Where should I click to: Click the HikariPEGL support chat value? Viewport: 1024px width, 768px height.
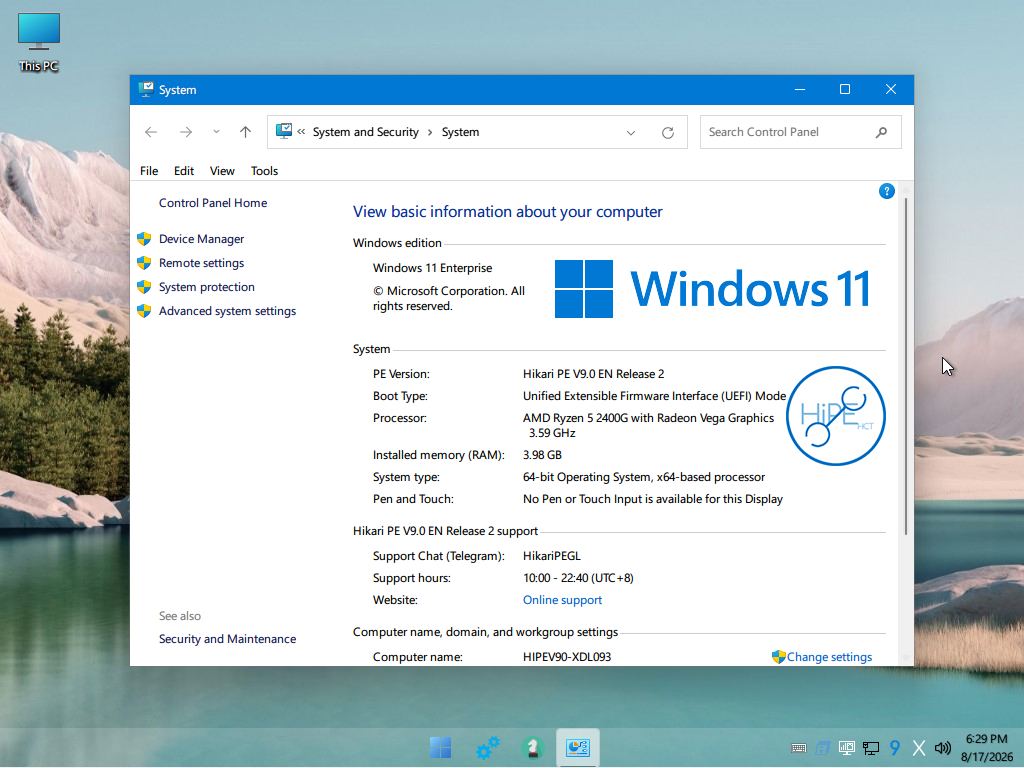tap(552, 556)
